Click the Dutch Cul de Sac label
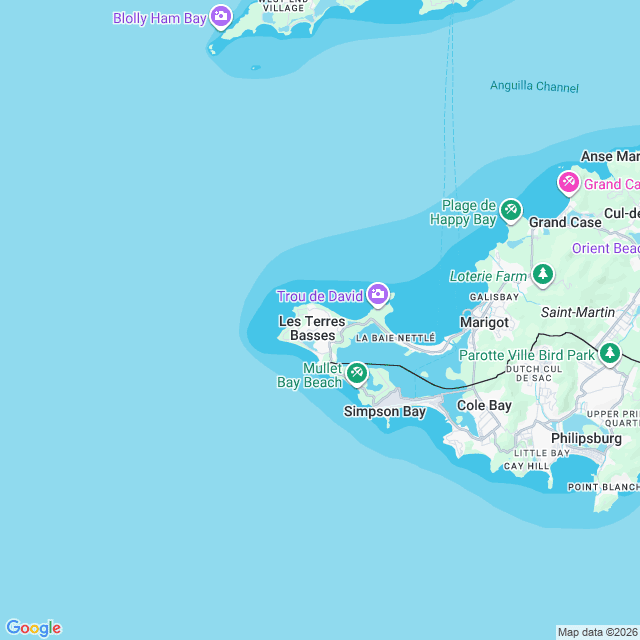This screenshot has height=640, width=640. click(x=534, y=373)
